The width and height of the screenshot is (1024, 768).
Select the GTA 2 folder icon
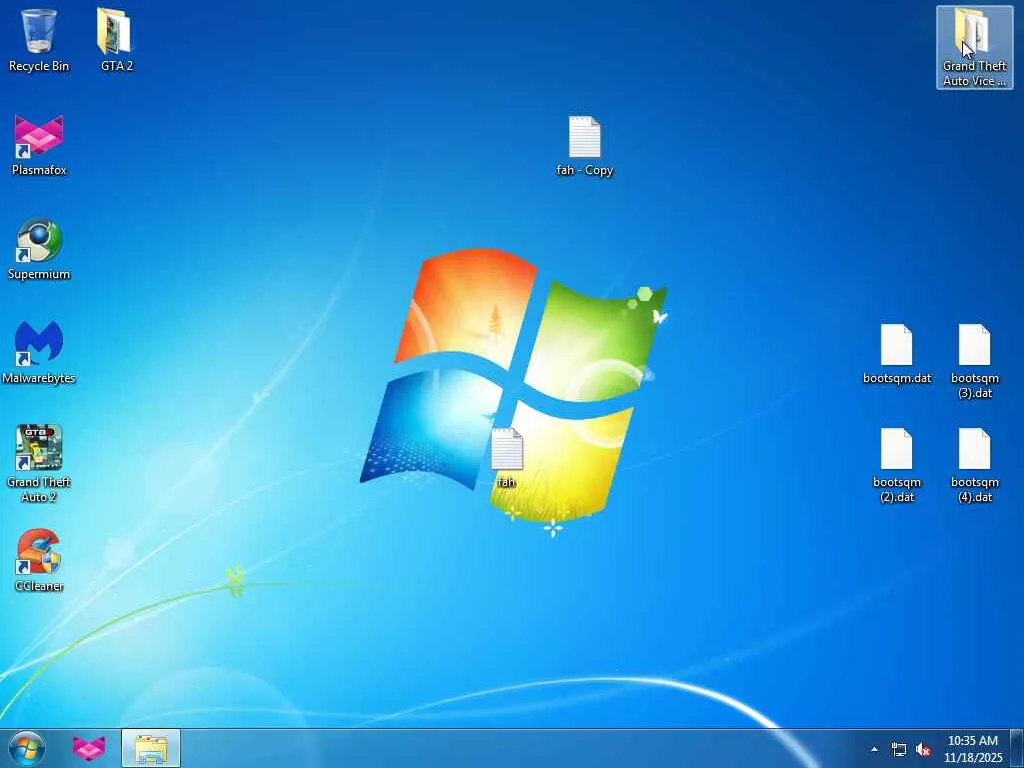[116, 40]
